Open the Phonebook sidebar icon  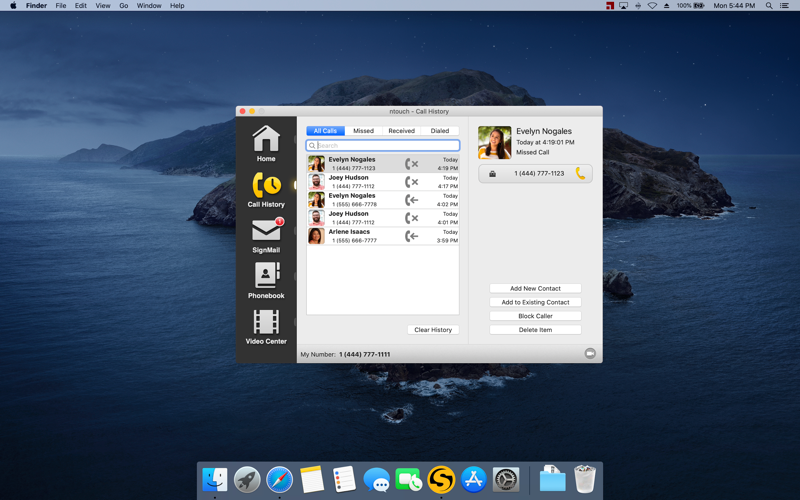(x=266, y=281)
